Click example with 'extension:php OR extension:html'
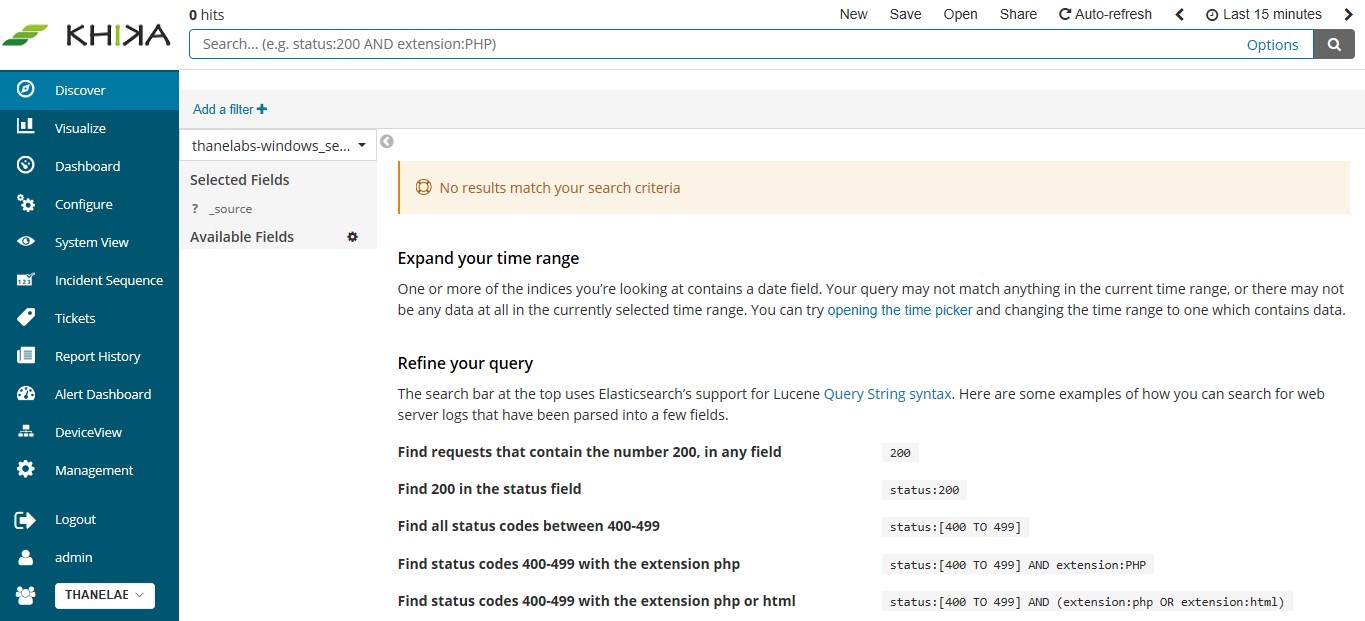Viewport: 1365px width, 621px height. 1088,602
